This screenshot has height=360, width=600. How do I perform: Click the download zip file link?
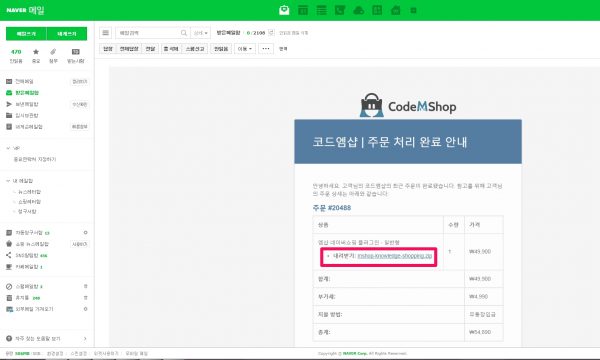395,256
